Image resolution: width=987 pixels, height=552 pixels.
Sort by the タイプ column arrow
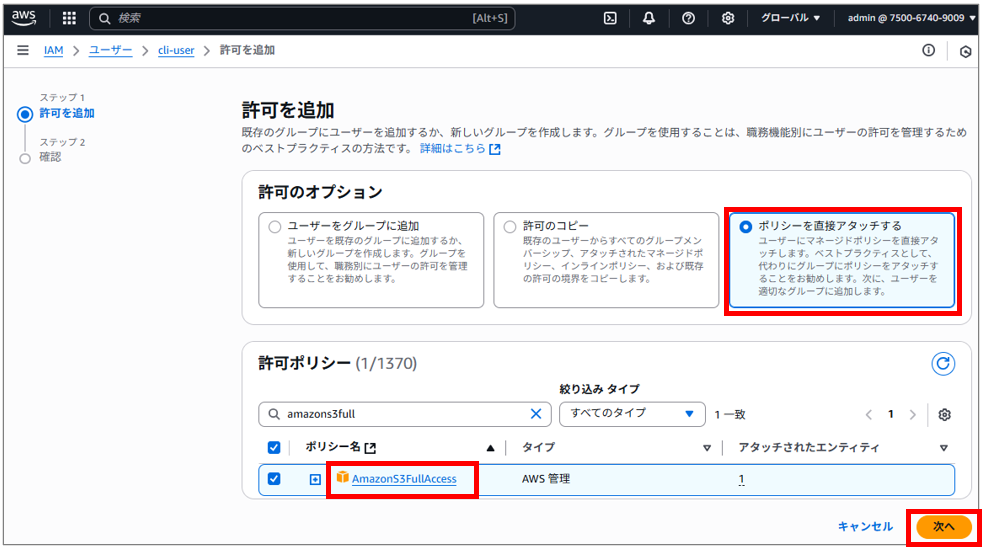click(707, 448)
